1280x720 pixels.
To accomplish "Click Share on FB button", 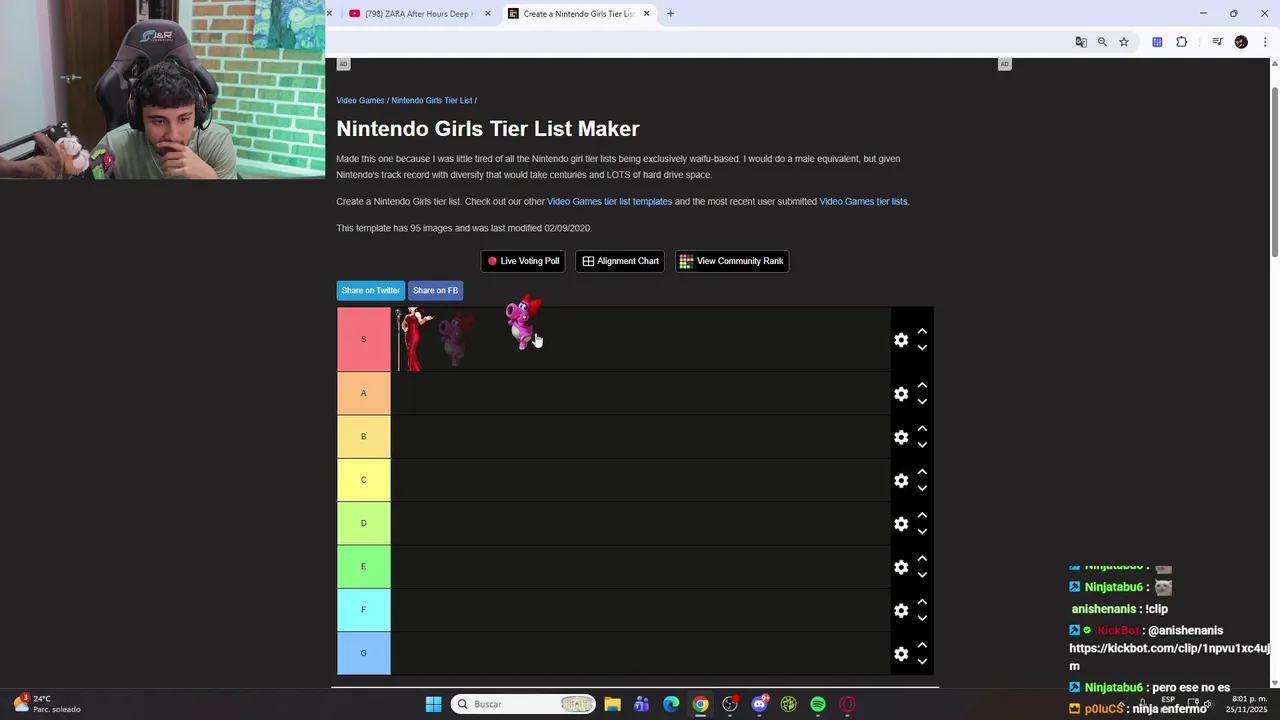I will [x=435, y=290].
